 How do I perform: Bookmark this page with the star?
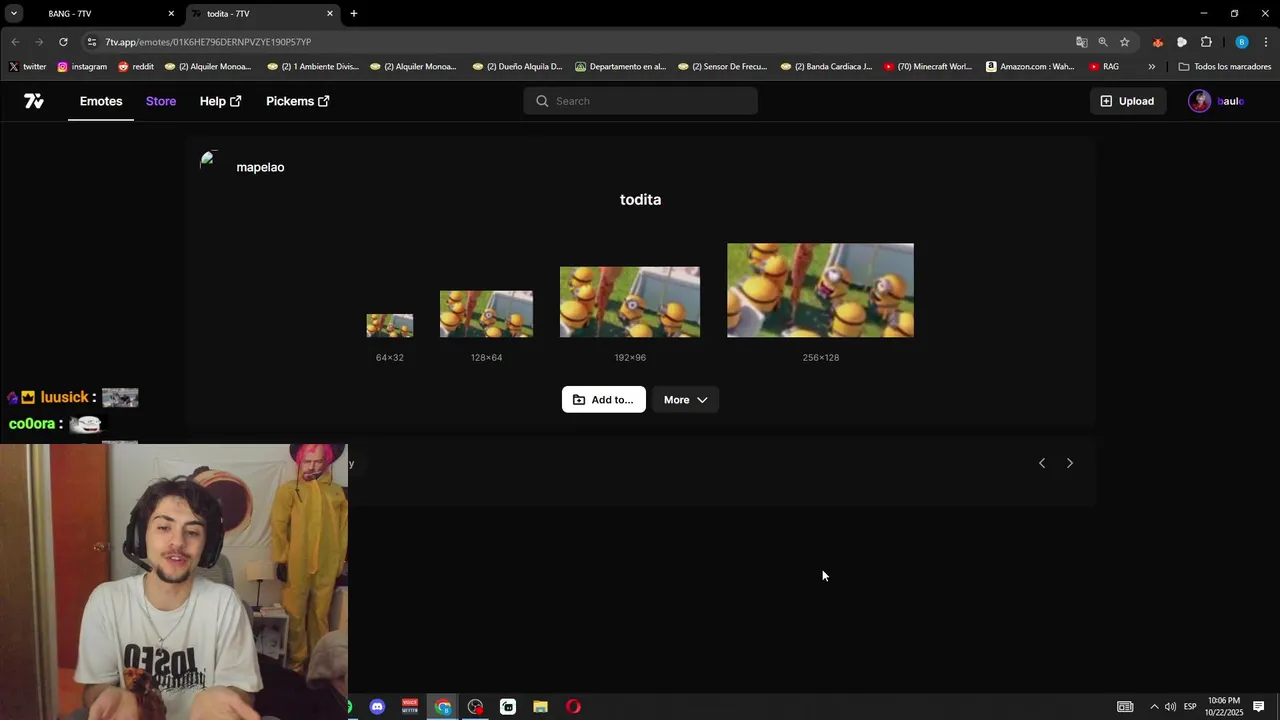point(1125,42)
